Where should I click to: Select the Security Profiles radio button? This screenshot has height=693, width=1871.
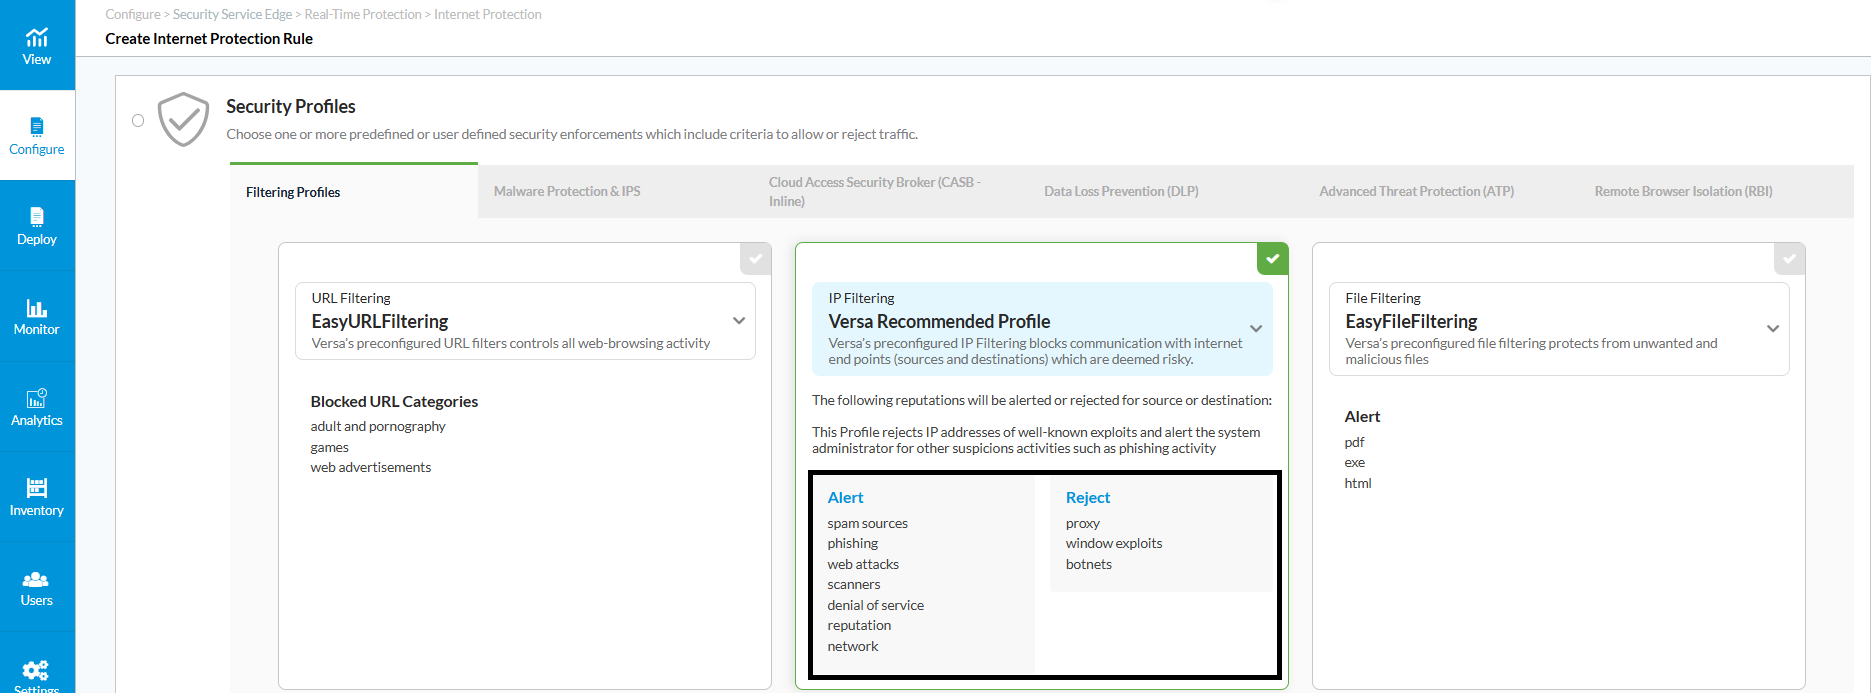[138, 120]
